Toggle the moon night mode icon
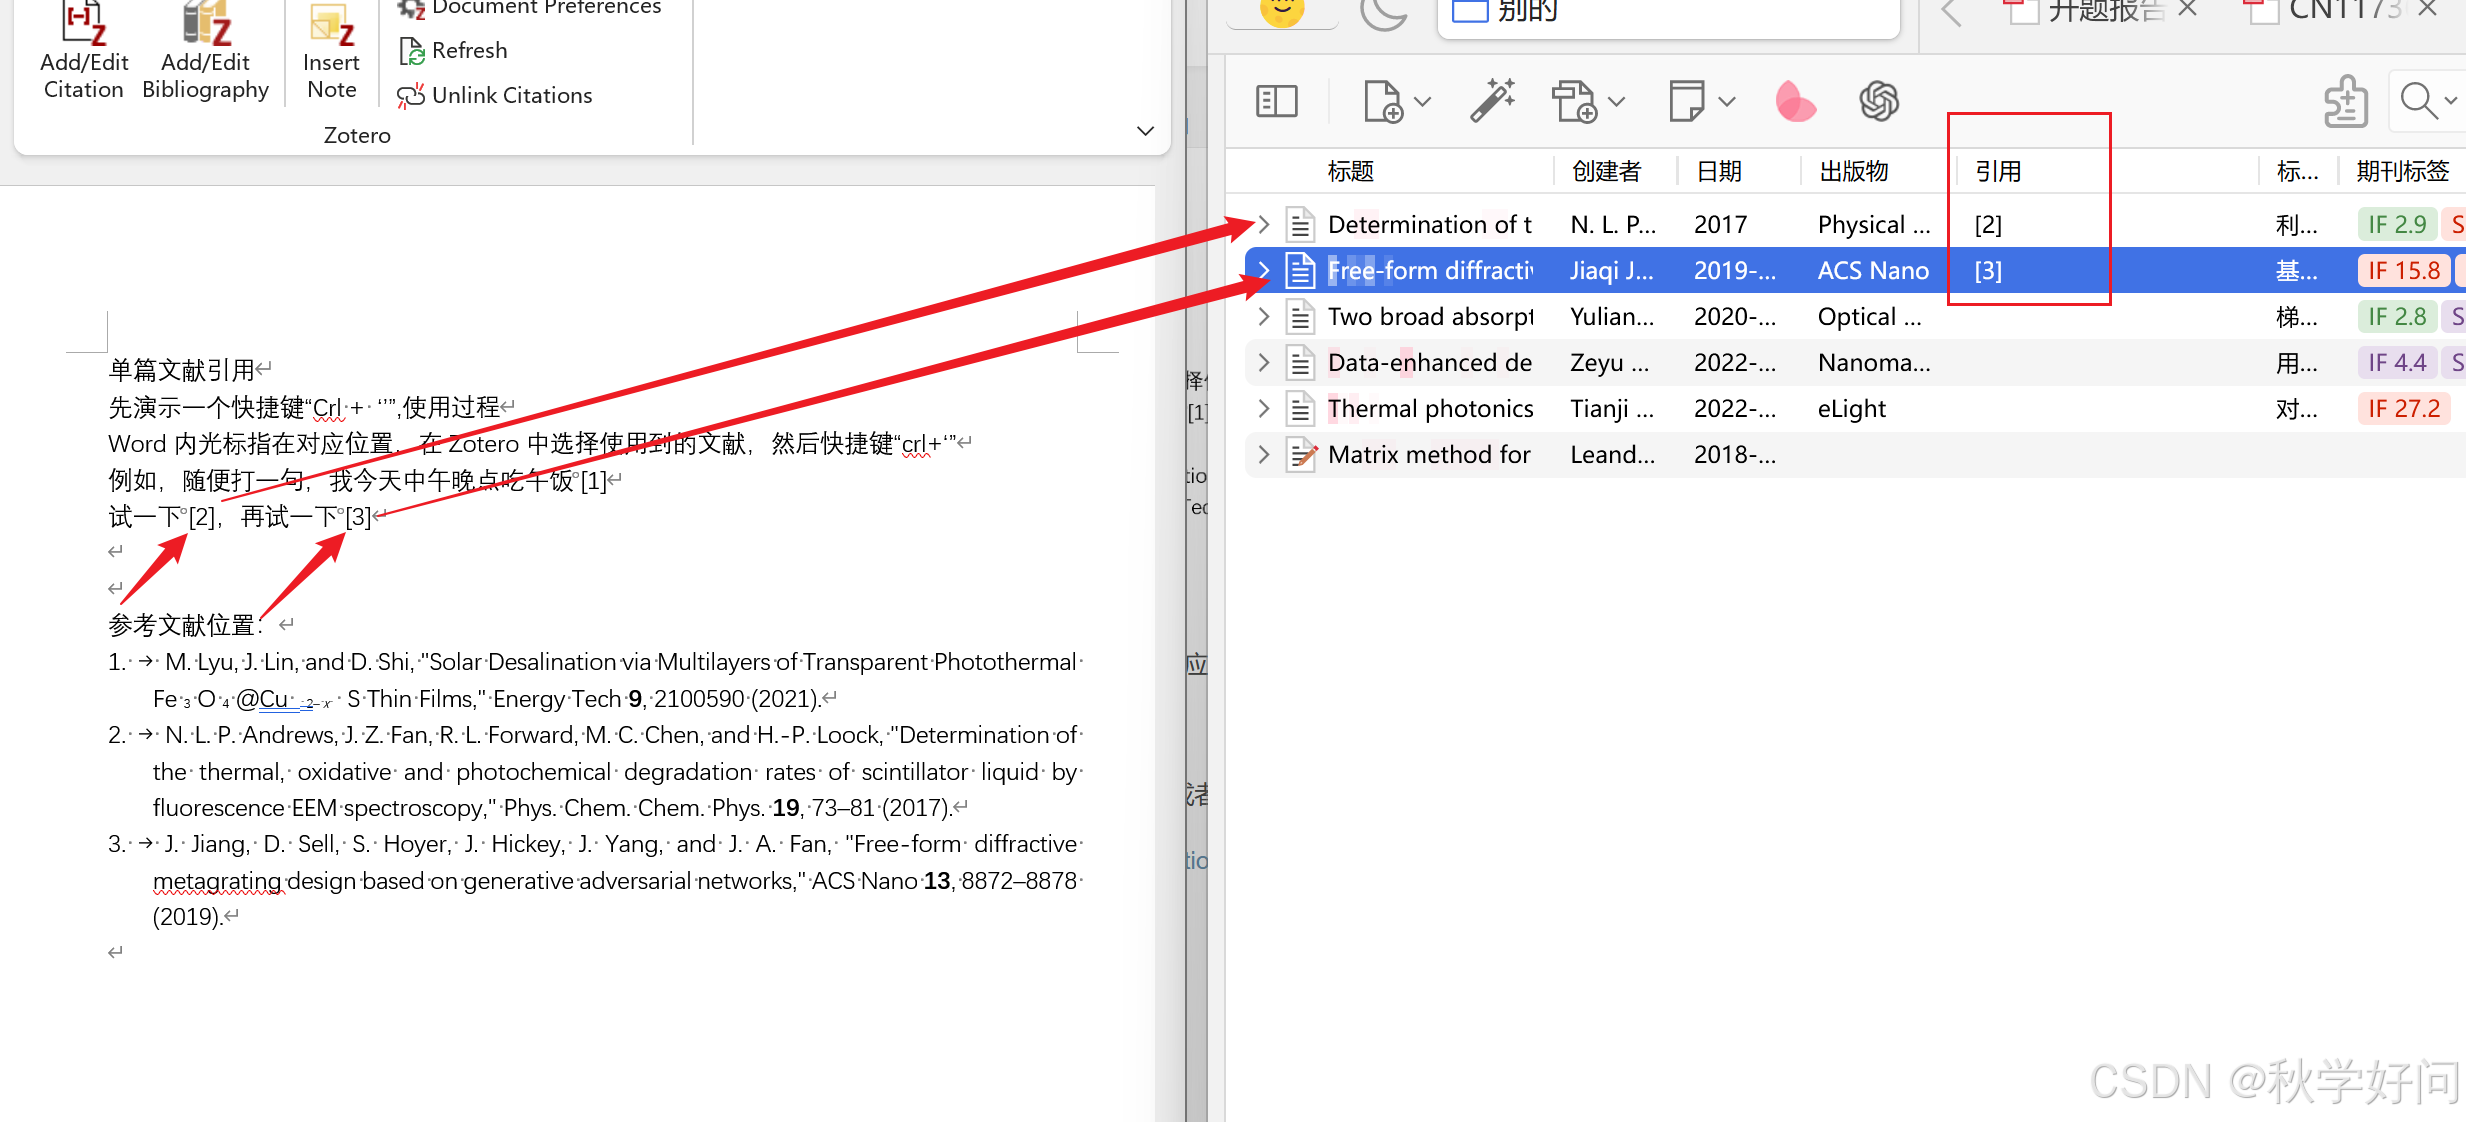Image resolution: width=2466 pixels, height=1122 pixels. point(1383,13)
